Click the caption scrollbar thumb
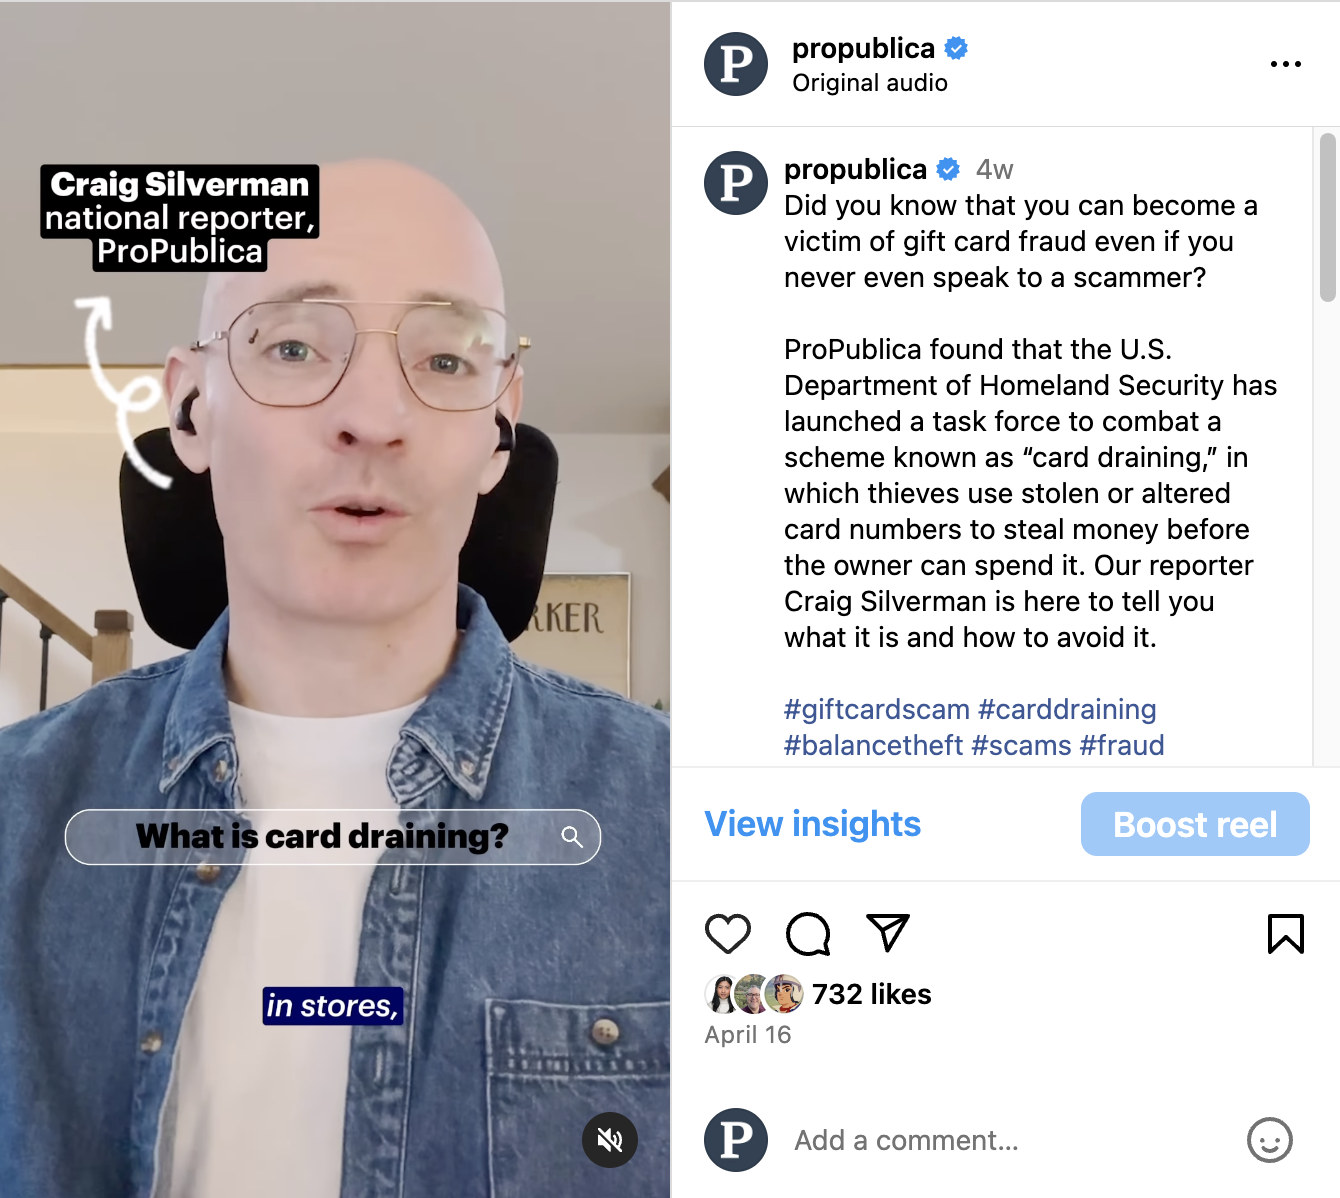1340x1198 pixels. (x=1328, y=217)
